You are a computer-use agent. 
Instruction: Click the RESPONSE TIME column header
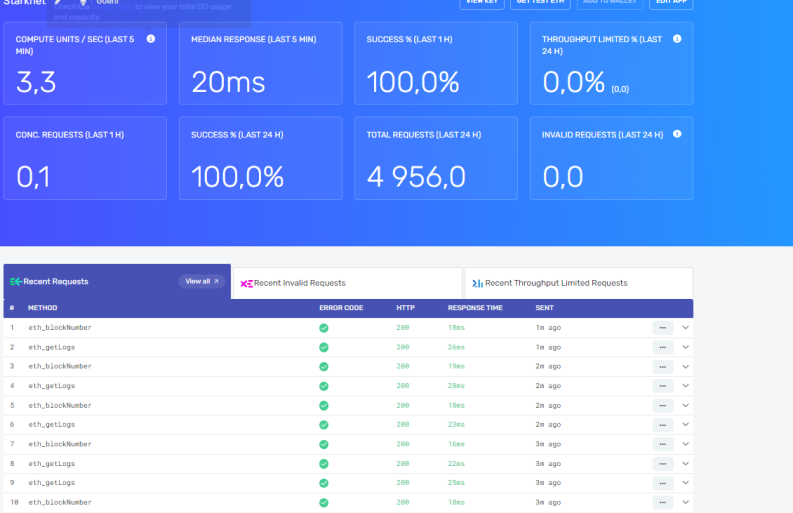point(475,308)
